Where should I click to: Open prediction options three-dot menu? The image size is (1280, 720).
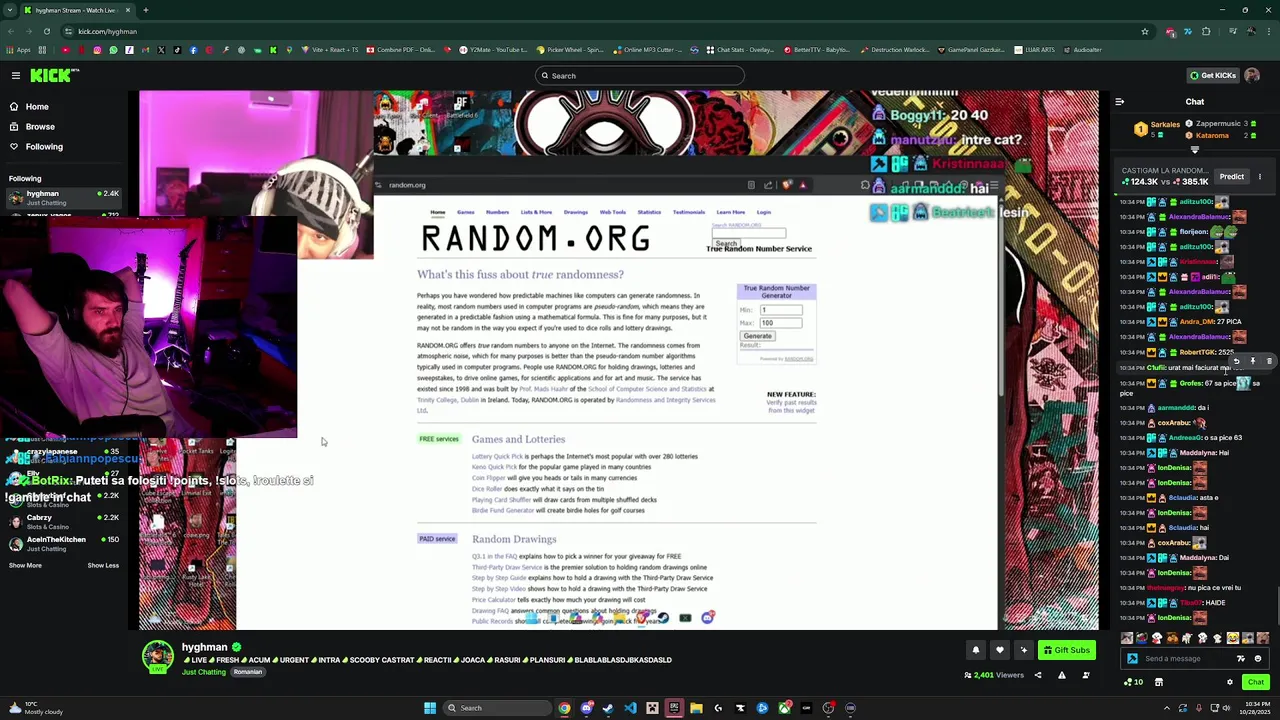[1260, 177]
